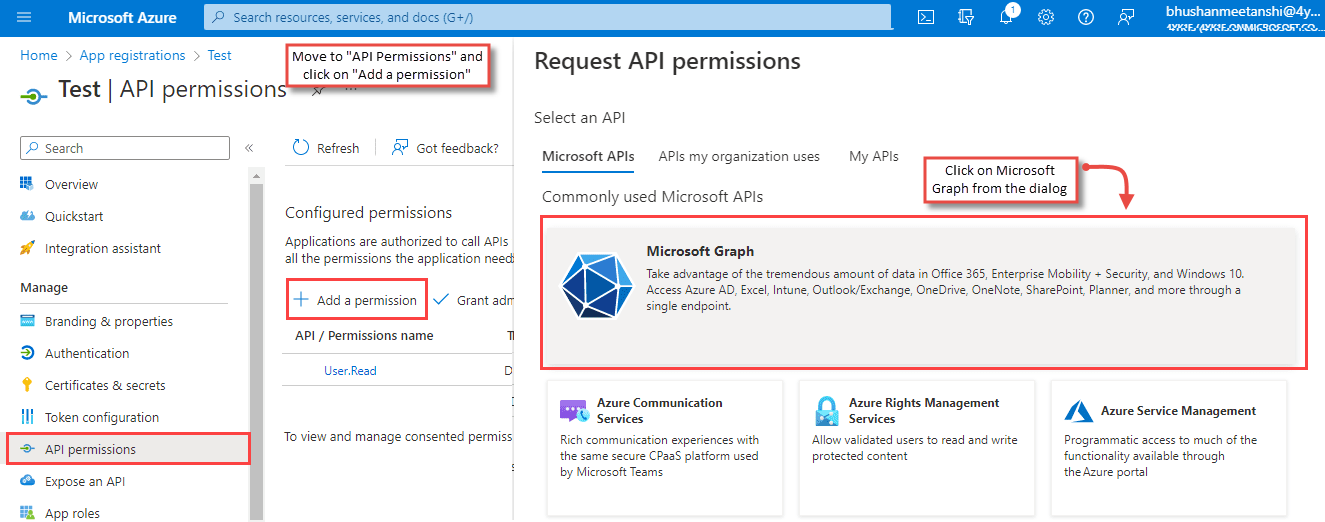Click the Expose an API cloud icon
Screen dimensions: 1325x522
[27, 481]
